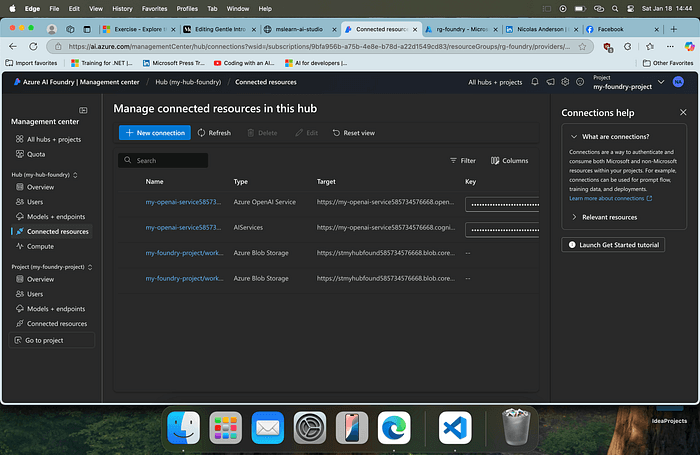Go to Azure AI Foundry Management center home

click(x=76, y=82)
